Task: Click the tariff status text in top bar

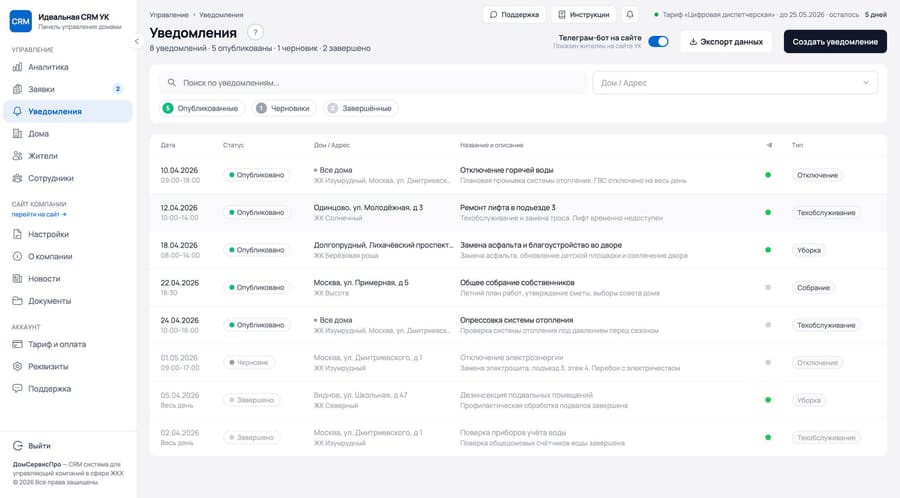Action: 771,14
